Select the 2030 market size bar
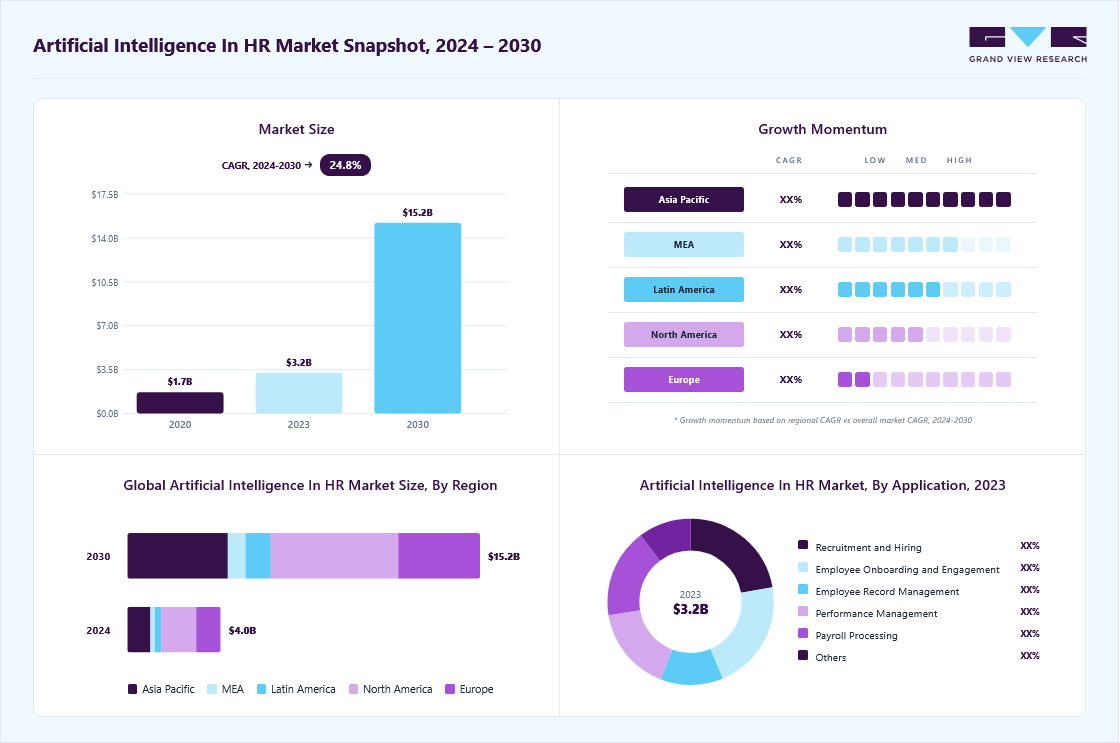Viewport: 1120px width, 743px height. pyautogui.click(x=418, y=318)
